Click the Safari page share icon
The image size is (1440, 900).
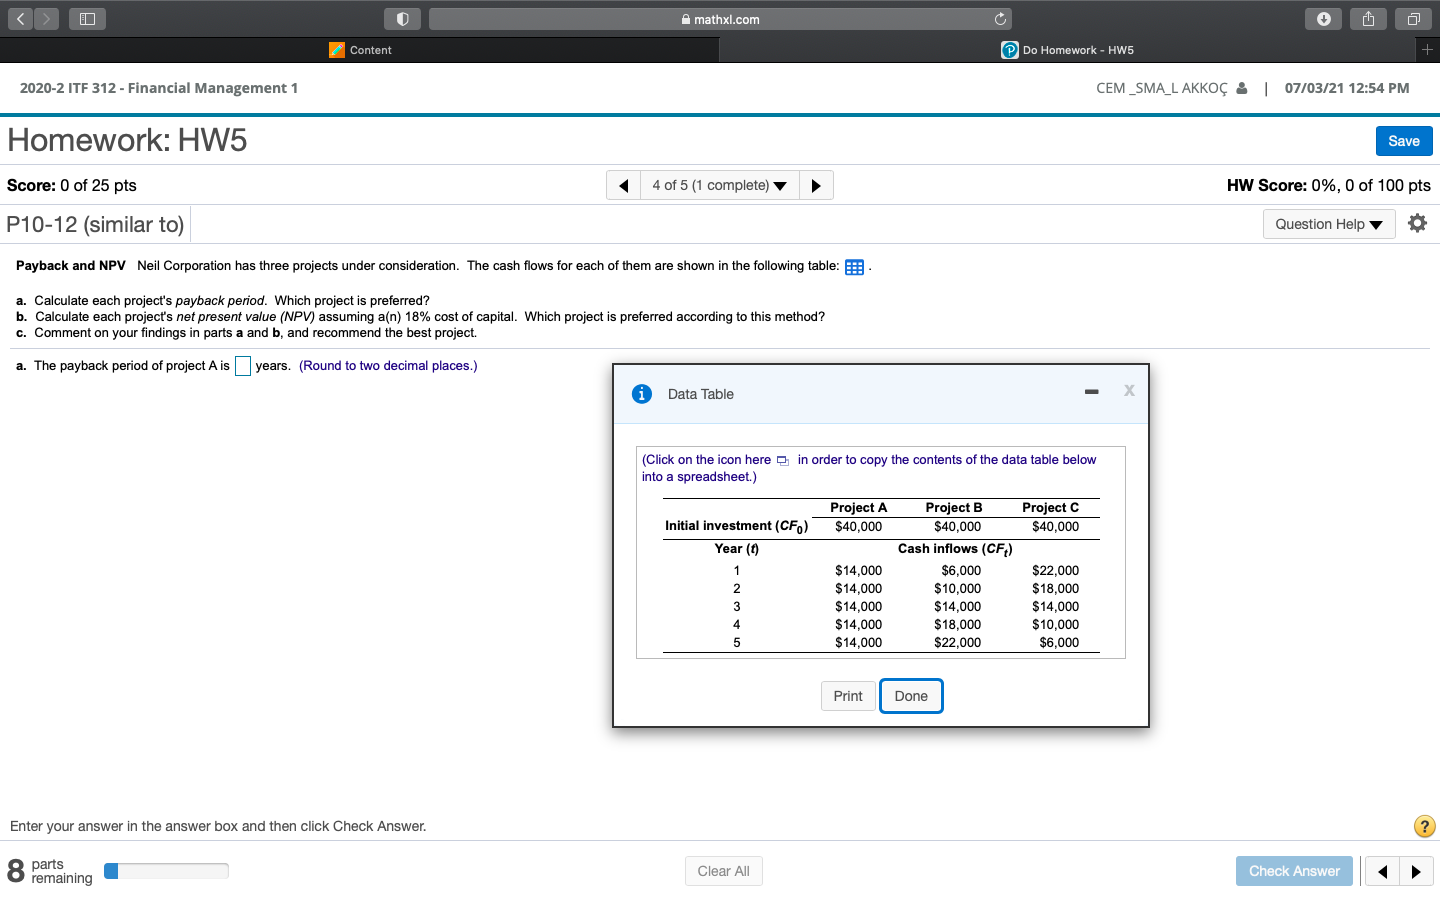(1368, 18)
